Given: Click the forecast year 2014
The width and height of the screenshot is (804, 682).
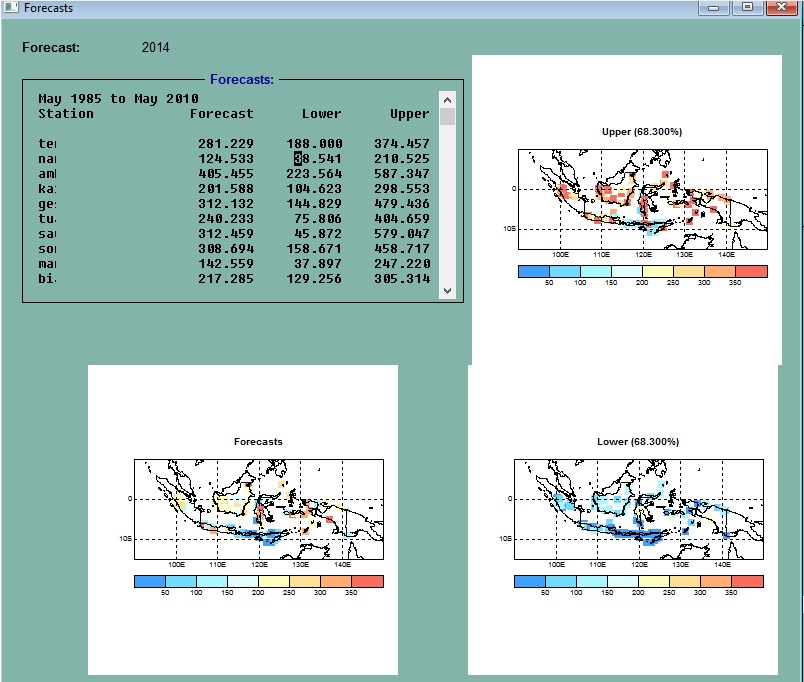Looking at the screenshot, I should click(155, 47).
